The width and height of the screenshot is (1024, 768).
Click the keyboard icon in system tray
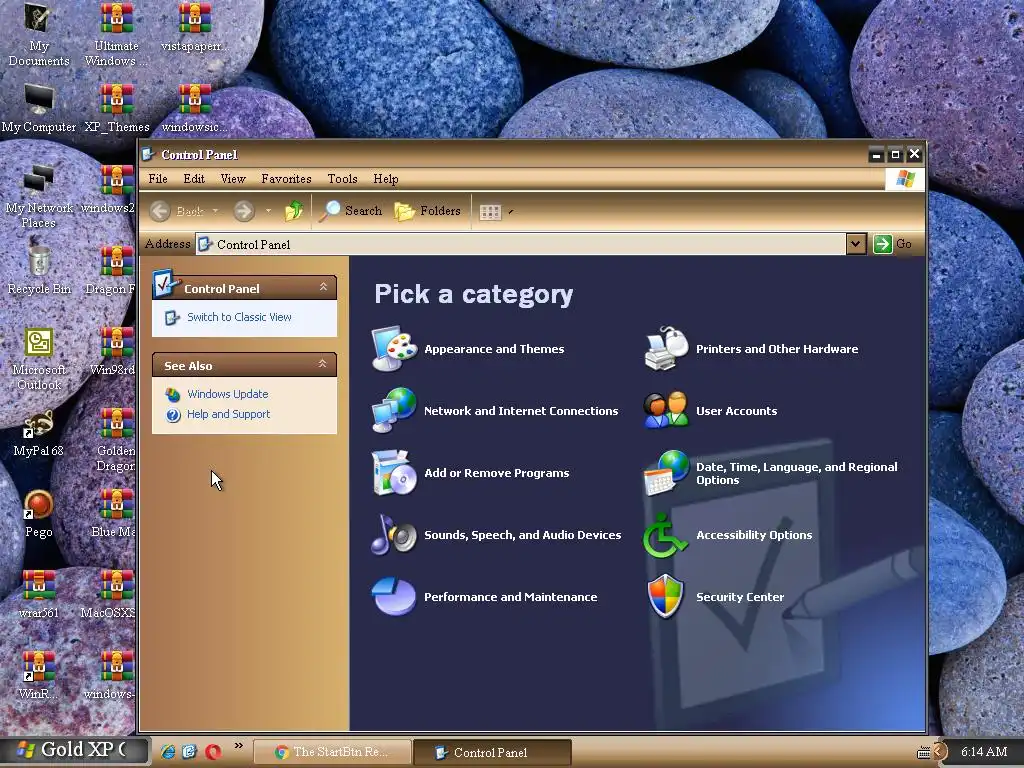pyautogui.click(x=923, y=752)
